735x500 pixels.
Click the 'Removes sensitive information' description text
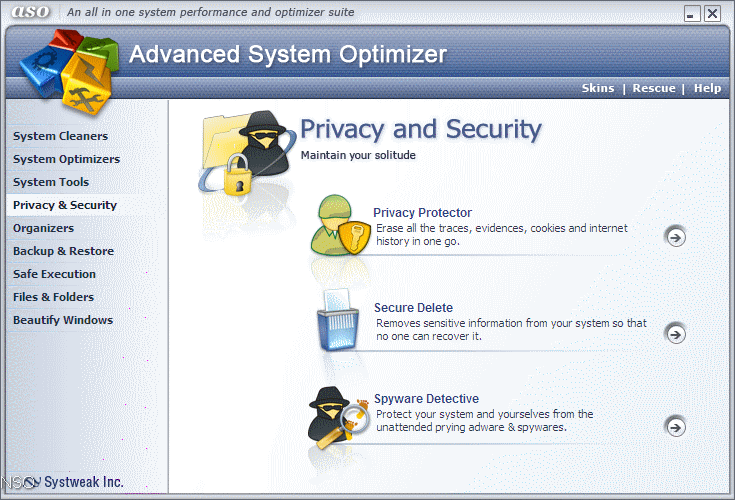click(x=511, y=329)
